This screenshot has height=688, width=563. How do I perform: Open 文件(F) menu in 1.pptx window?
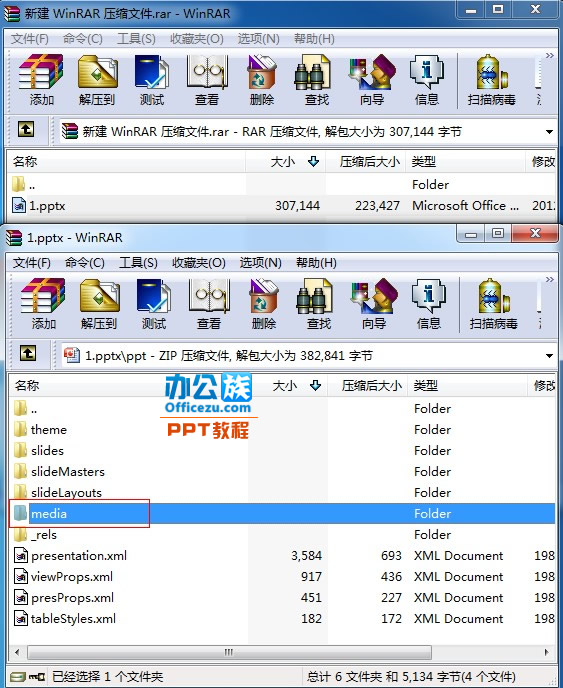31,262
